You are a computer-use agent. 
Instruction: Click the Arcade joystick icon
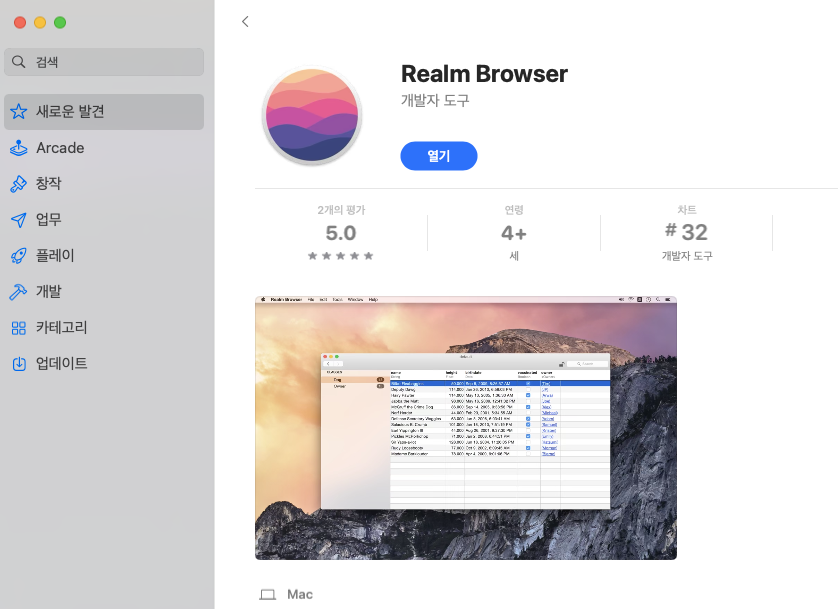click(x=19, y=148)
